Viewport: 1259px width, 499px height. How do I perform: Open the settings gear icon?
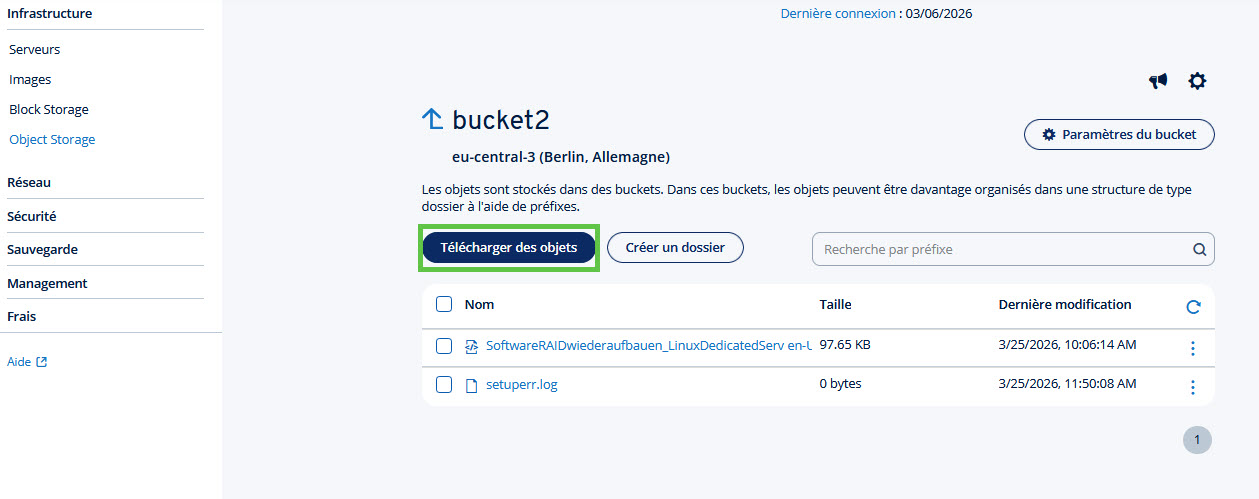coord(1197,81)
